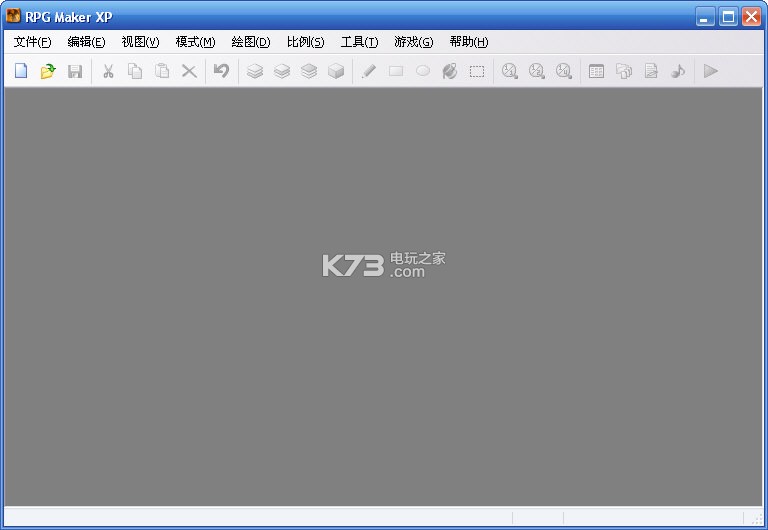Create a new project with the blank page icon
The width and height of the screenshot is (768, 530).
tap(21, 71)
